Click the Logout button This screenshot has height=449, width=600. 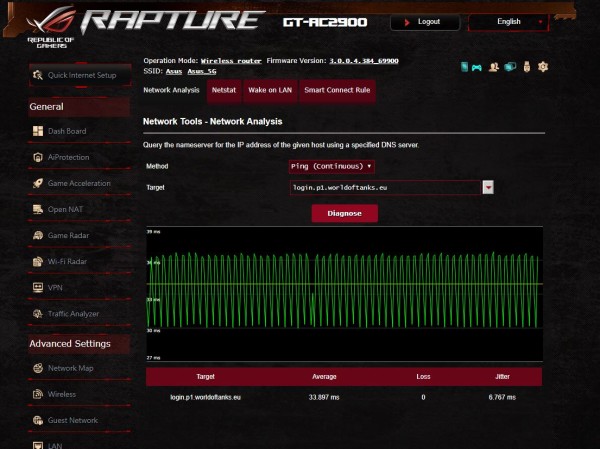(425, 22)
